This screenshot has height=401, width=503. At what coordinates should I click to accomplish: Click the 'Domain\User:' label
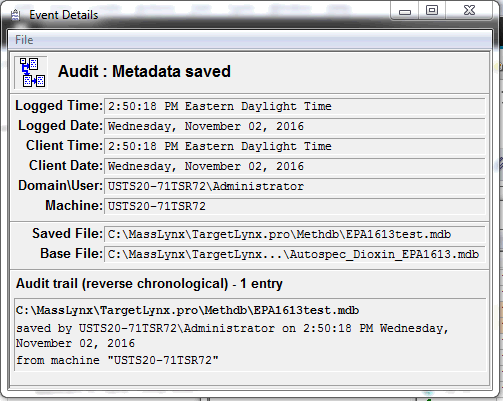point(60,186)
